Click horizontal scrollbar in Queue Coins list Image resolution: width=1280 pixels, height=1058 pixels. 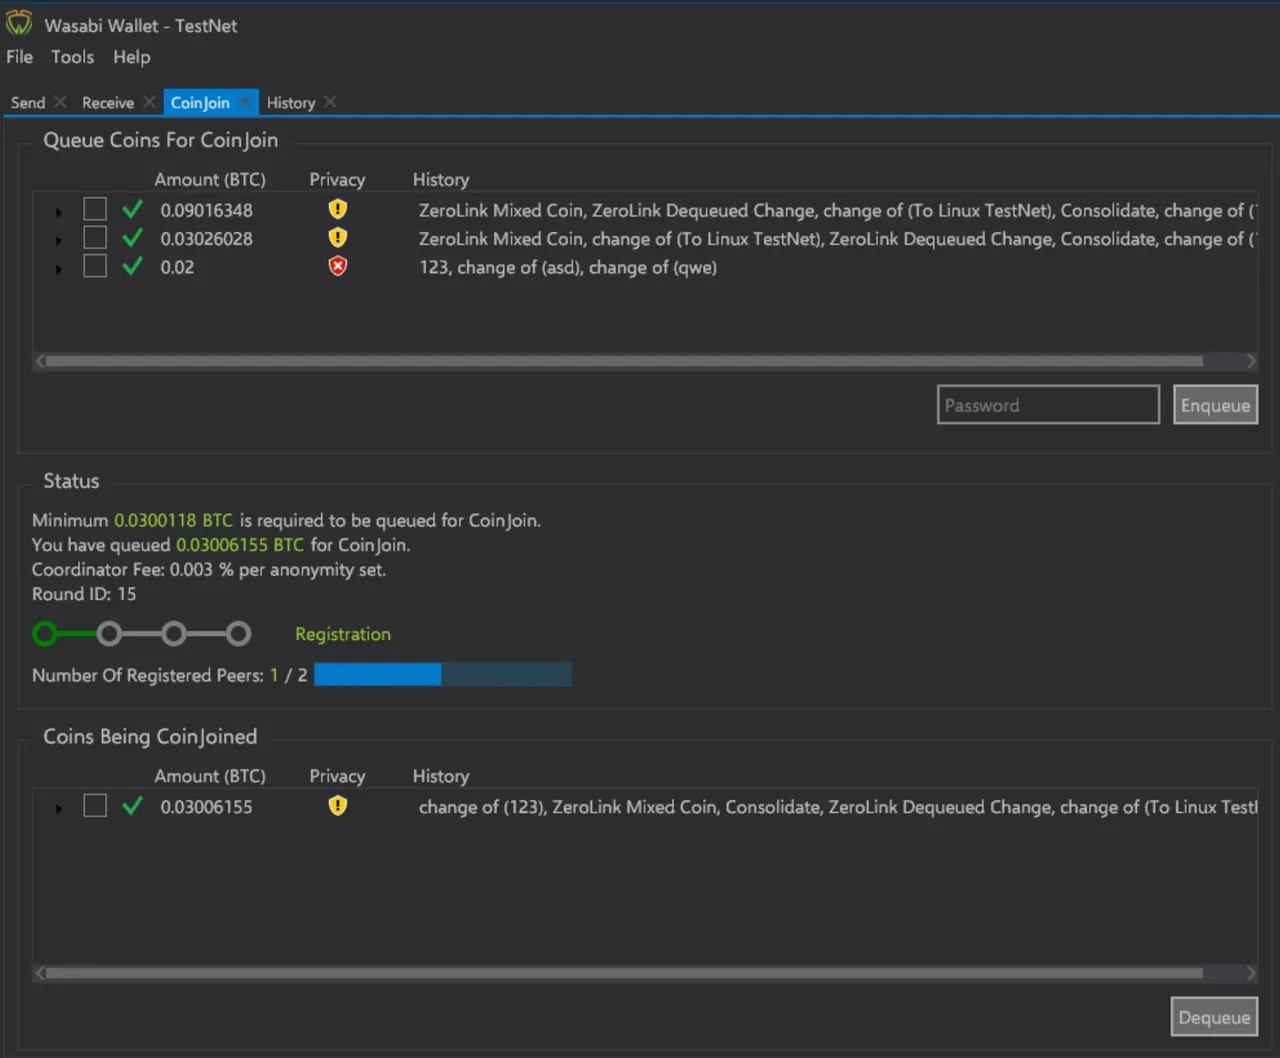[x=624, y=361]
